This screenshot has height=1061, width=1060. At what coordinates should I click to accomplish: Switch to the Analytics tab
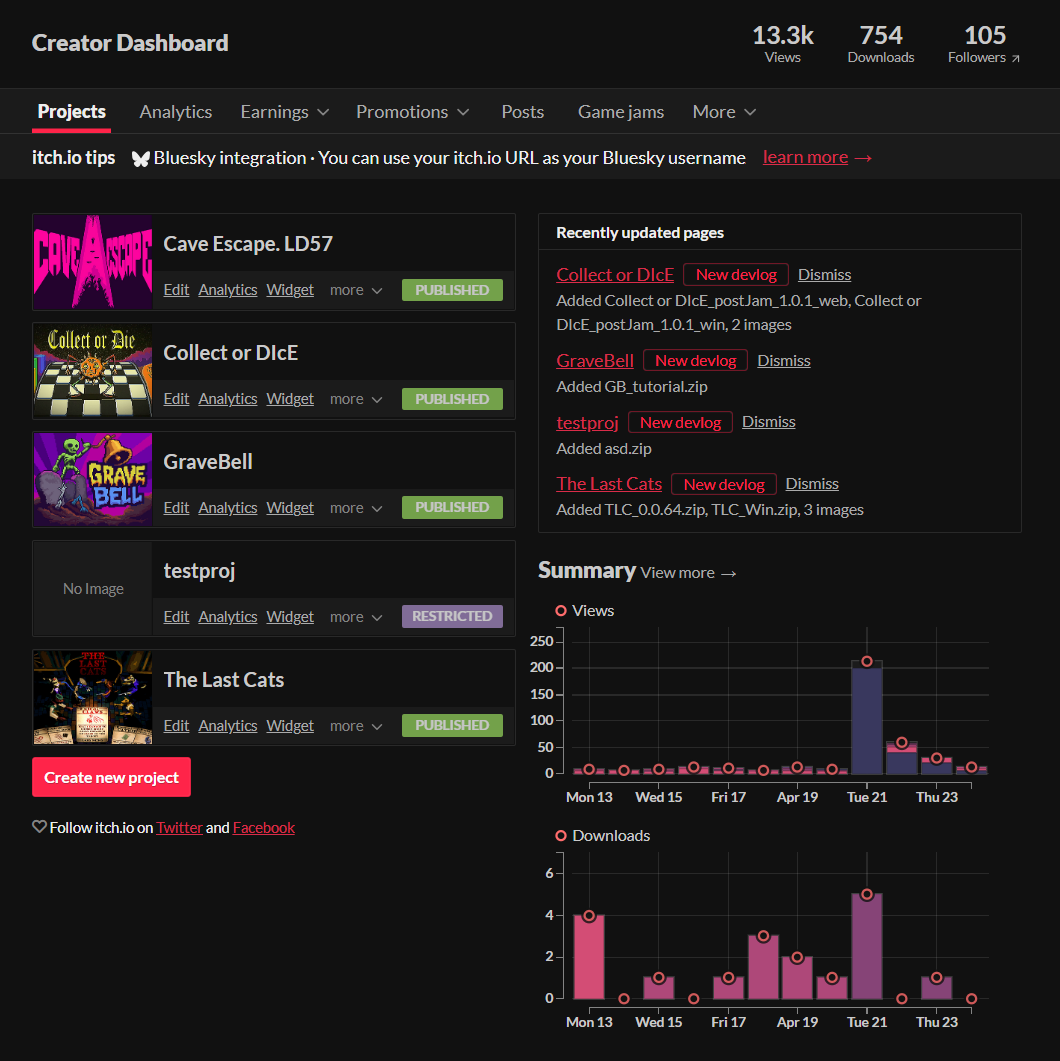(x=176, y=112)
